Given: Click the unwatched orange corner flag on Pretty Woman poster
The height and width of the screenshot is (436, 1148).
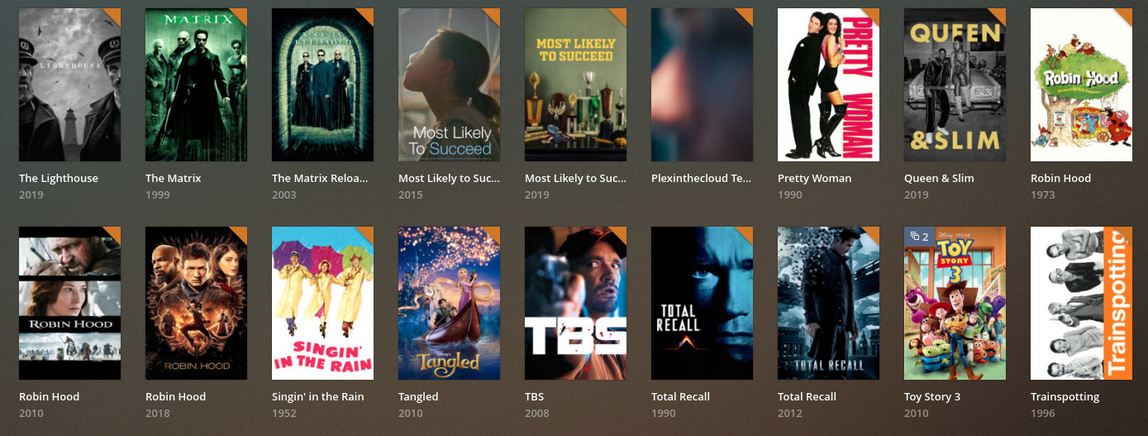Looking at the screenshot, I should click(873, 14).
